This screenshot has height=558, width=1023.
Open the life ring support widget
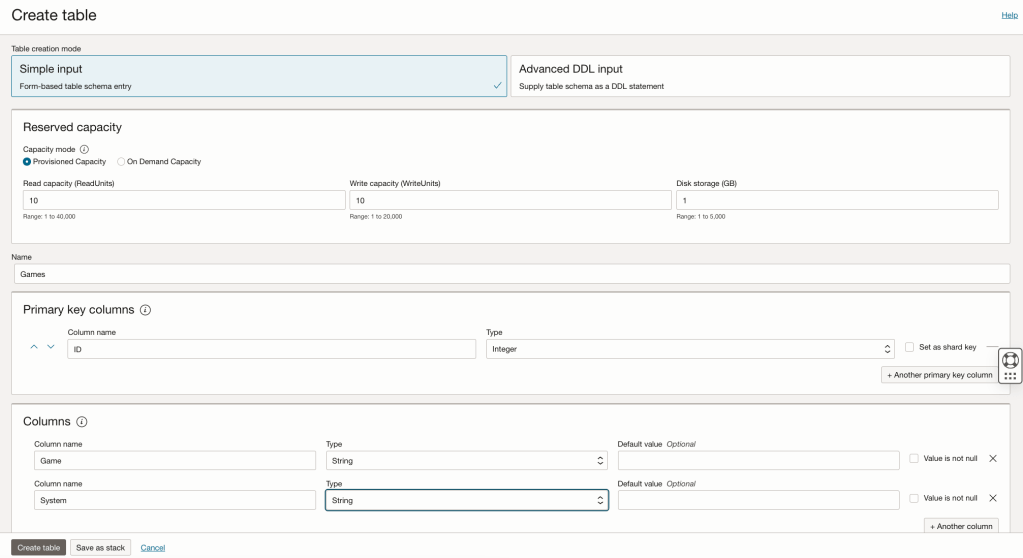[x=1010, y=359]
